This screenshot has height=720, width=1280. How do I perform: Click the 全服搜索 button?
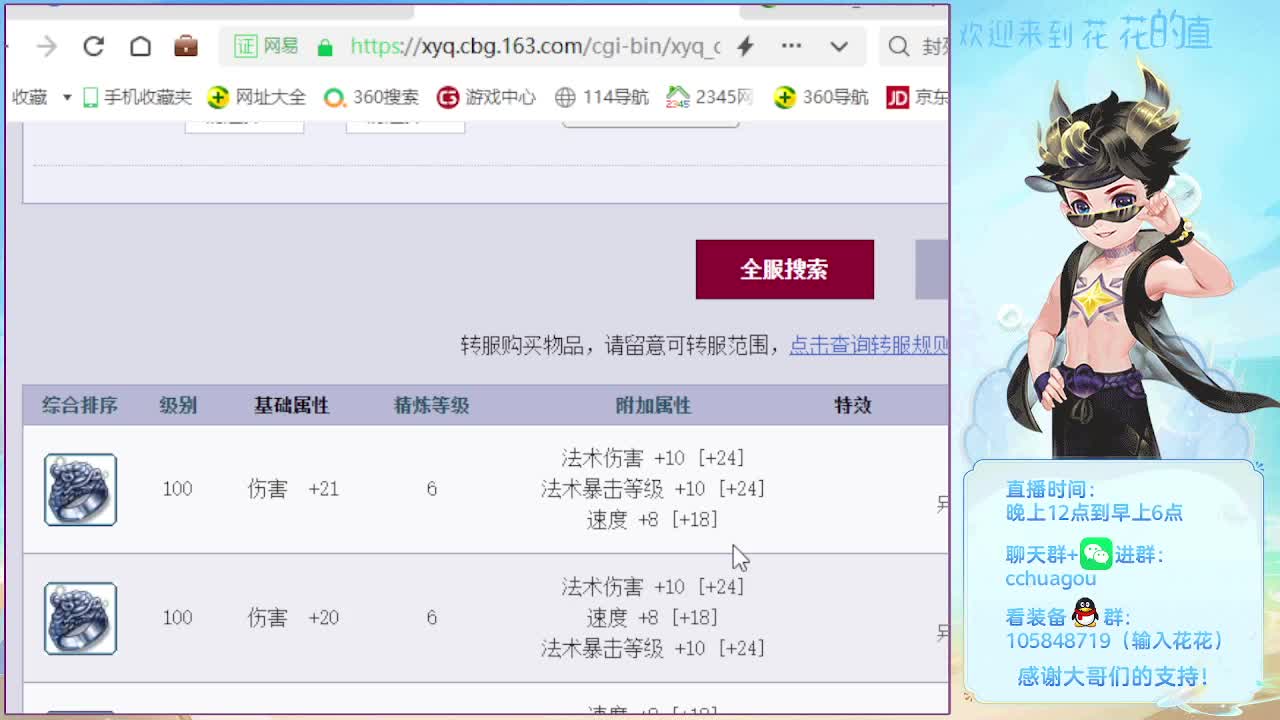[785, 269]
